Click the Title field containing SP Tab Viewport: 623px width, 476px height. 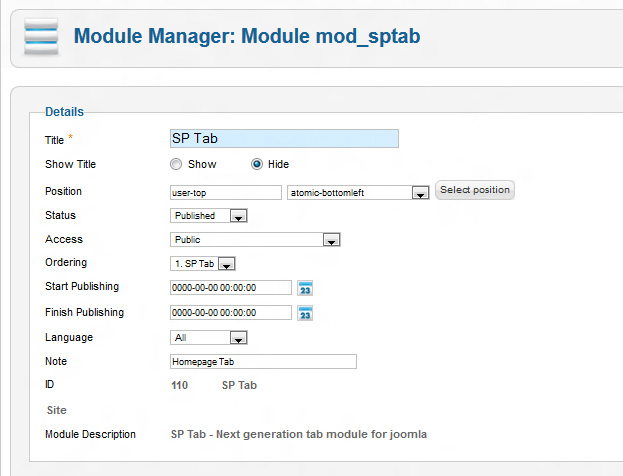(x=284, y=139)
